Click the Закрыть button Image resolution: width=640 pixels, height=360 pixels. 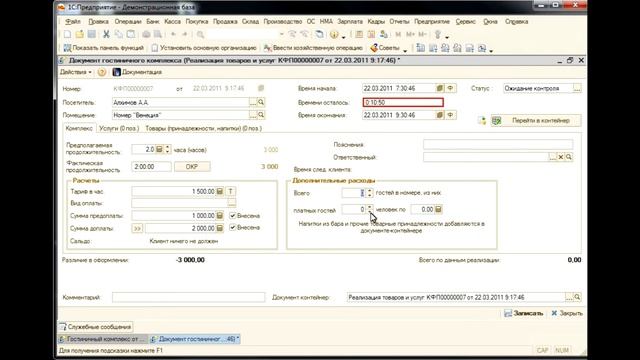pos(567,313)
